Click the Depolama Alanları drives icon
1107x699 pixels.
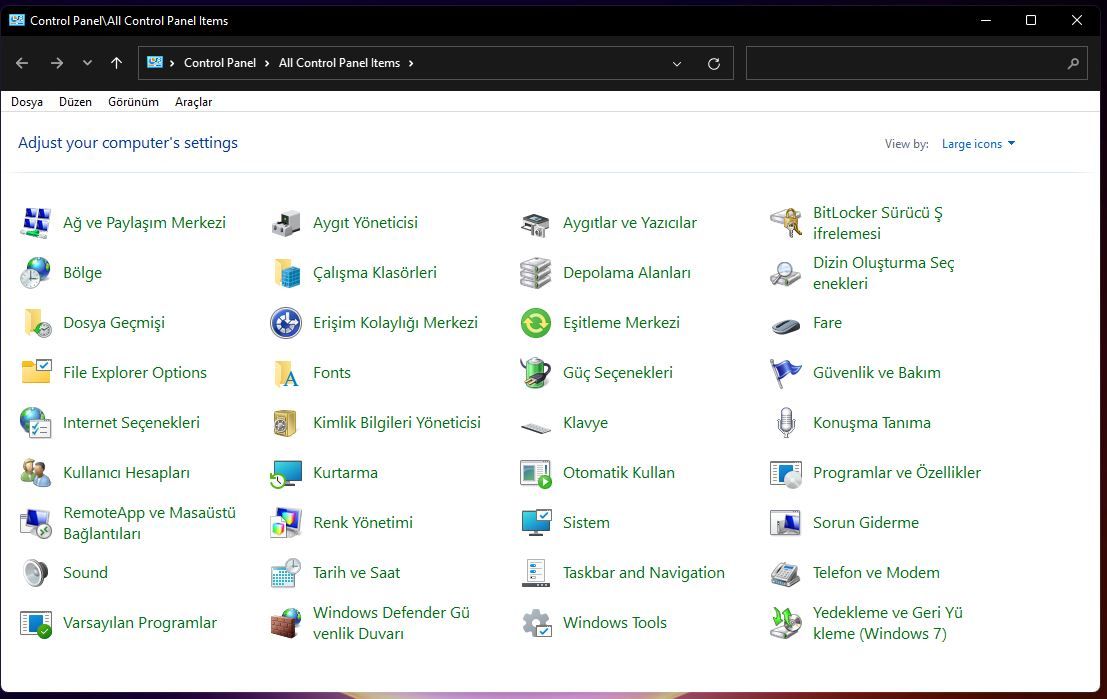pyautogui.click(x=536, y=273)
